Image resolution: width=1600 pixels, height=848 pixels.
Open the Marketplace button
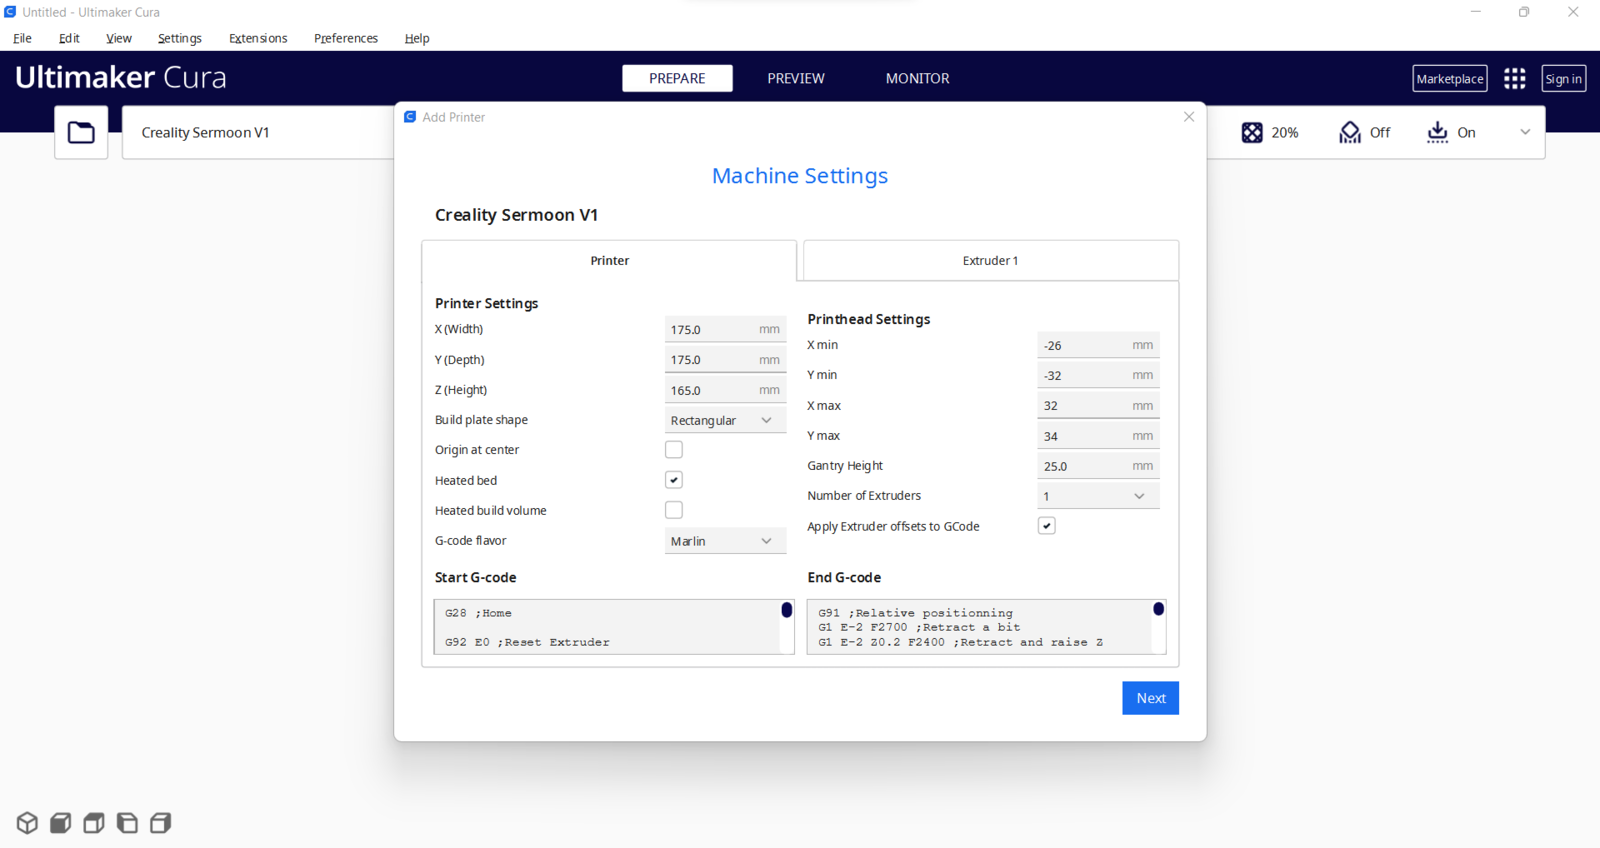1450,79
